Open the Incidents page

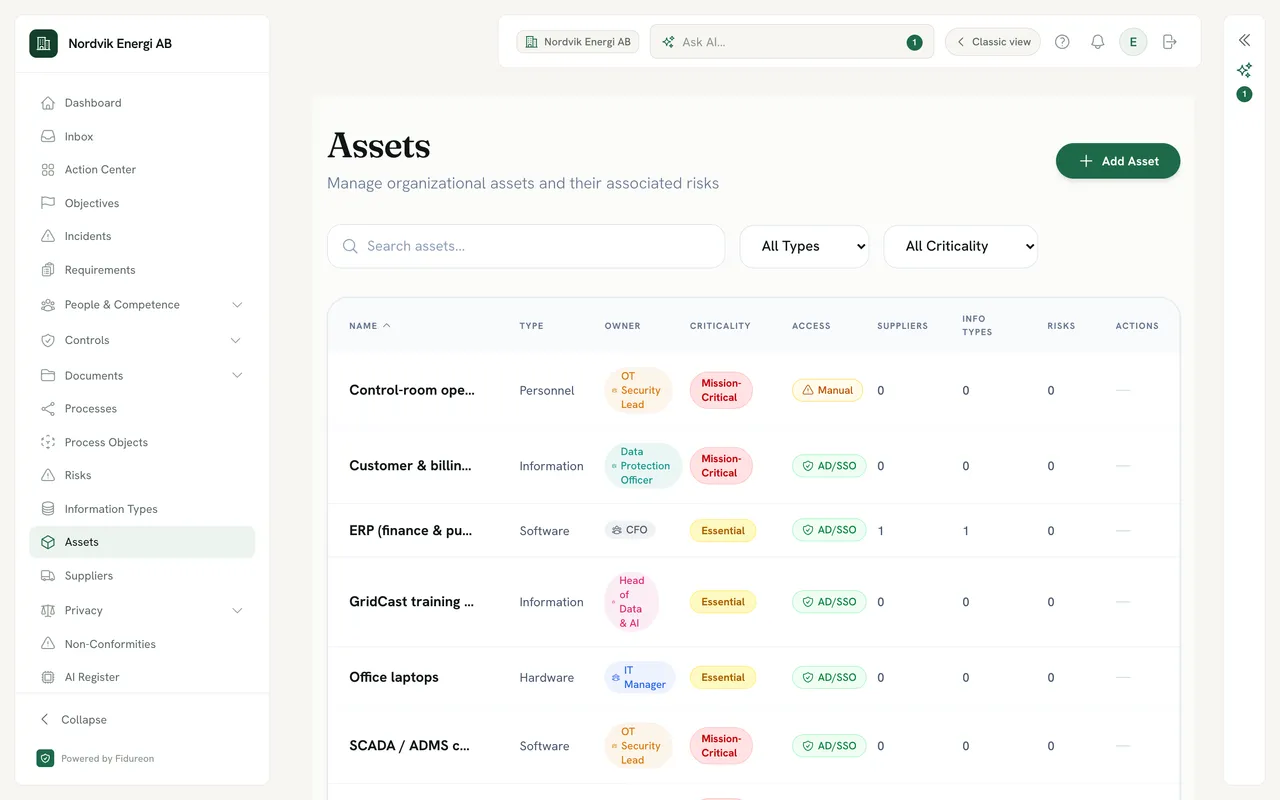tap(142, 236)
